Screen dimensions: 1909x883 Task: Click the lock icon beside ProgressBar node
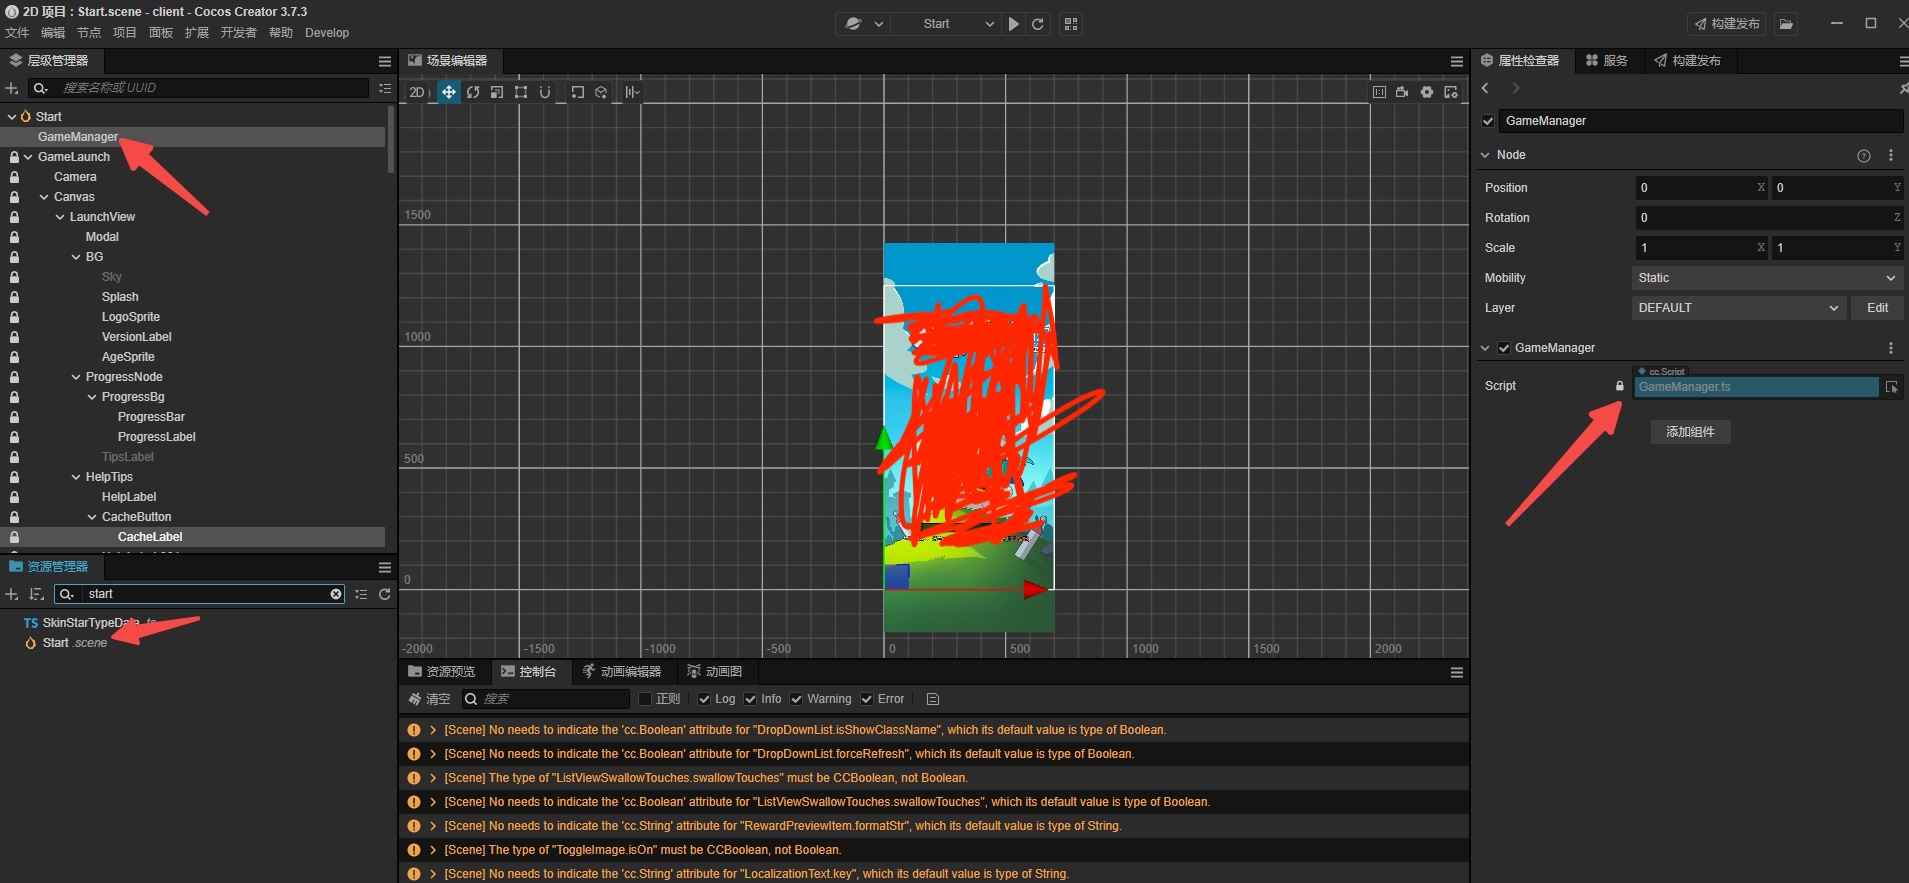[x=14, y=417]
